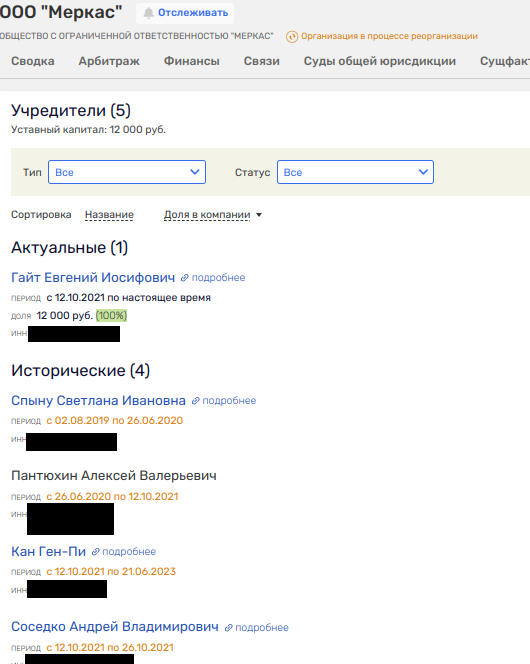
Task: Click the Актуальные (1) heading
Action: 69,248
